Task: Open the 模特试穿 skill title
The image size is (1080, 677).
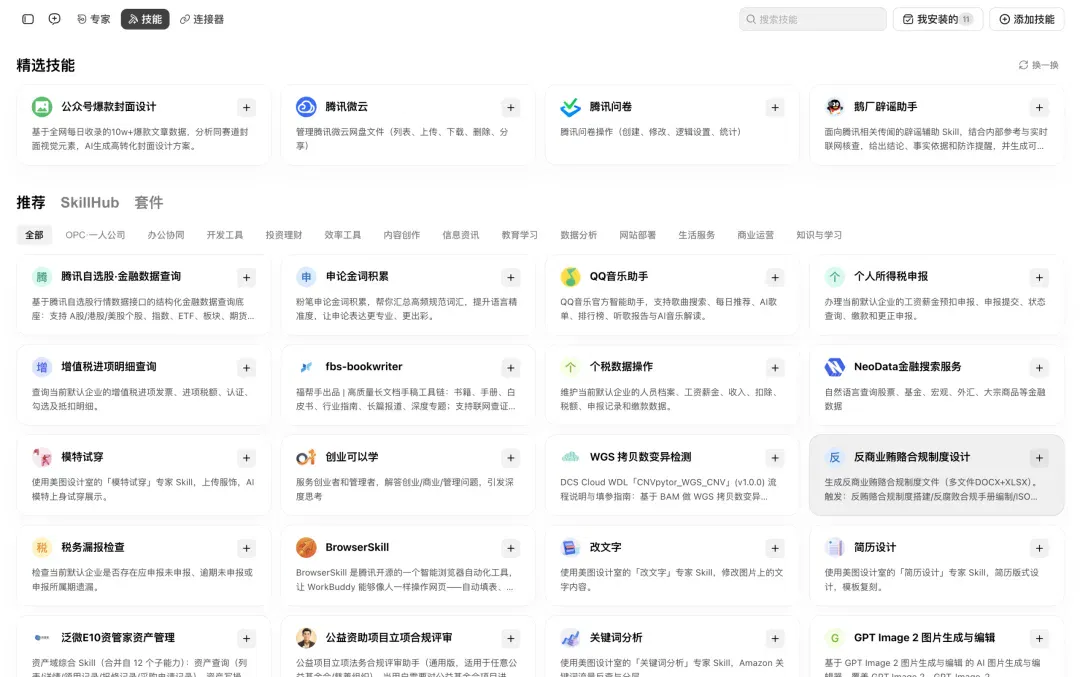Action: 82,457
